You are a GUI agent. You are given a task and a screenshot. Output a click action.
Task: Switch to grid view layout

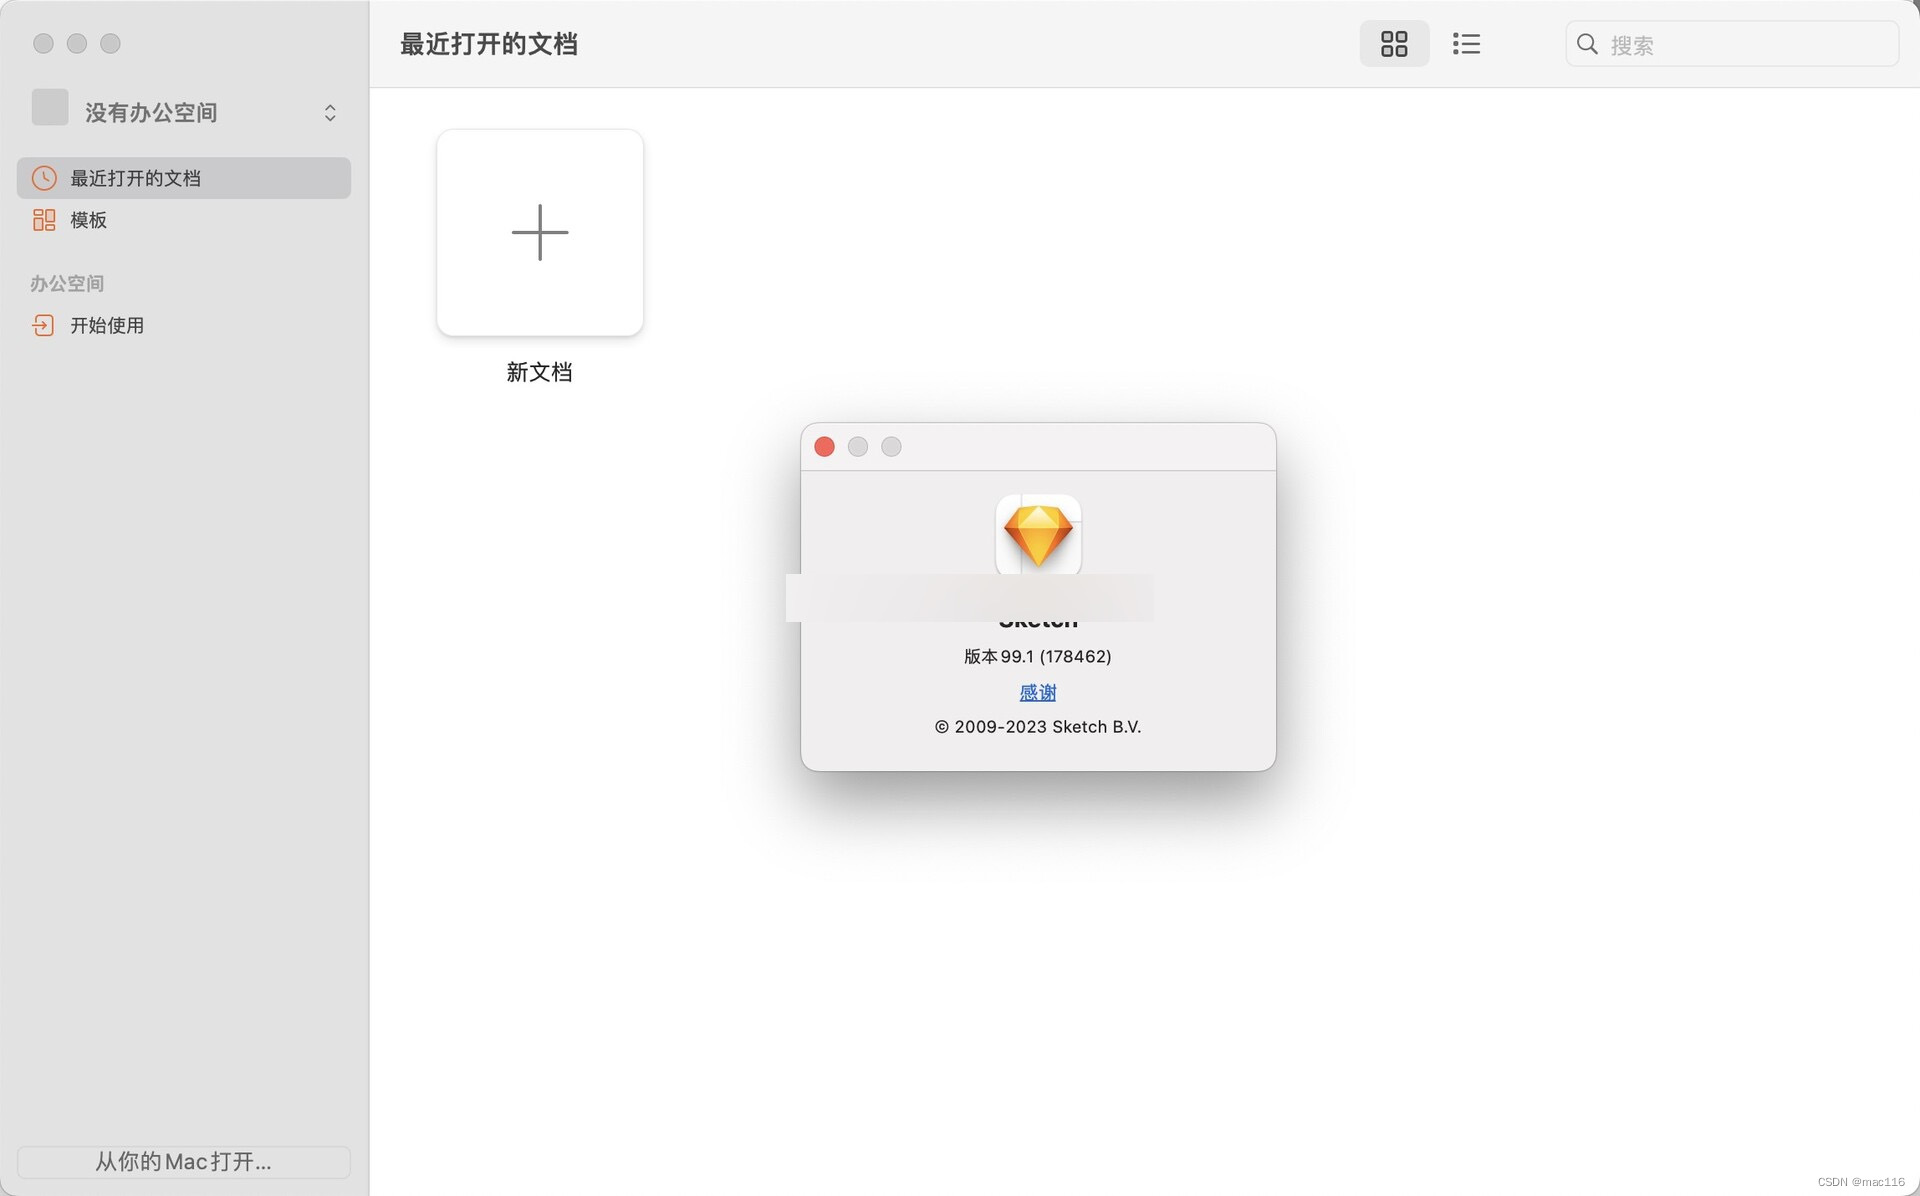click(x=1394, y=44)
